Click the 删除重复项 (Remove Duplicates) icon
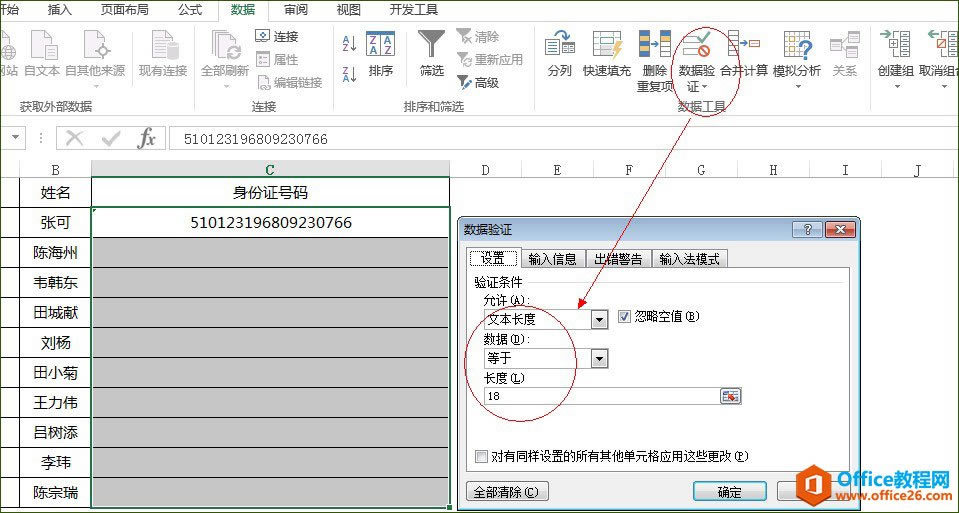The height and width of the screenshot is (513, 959). (x=654, y=46)
